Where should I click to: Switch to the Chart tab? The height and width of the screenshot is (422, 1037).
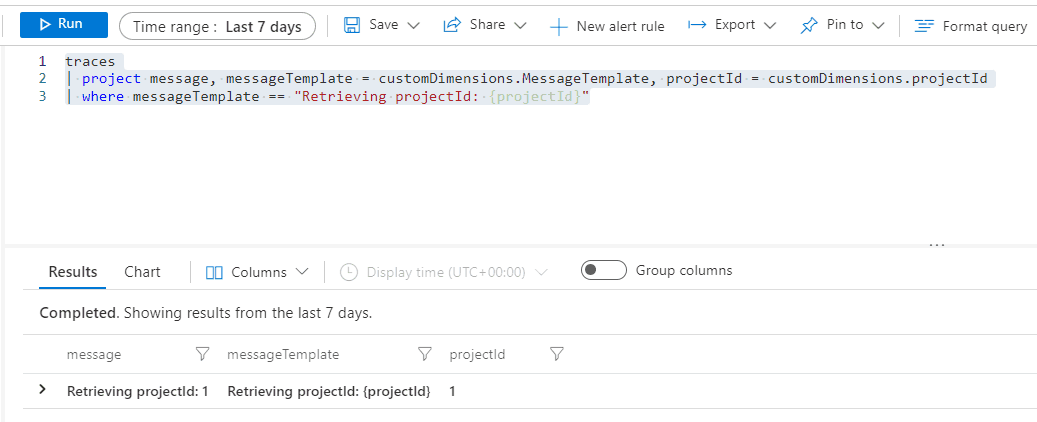[142, 272]
